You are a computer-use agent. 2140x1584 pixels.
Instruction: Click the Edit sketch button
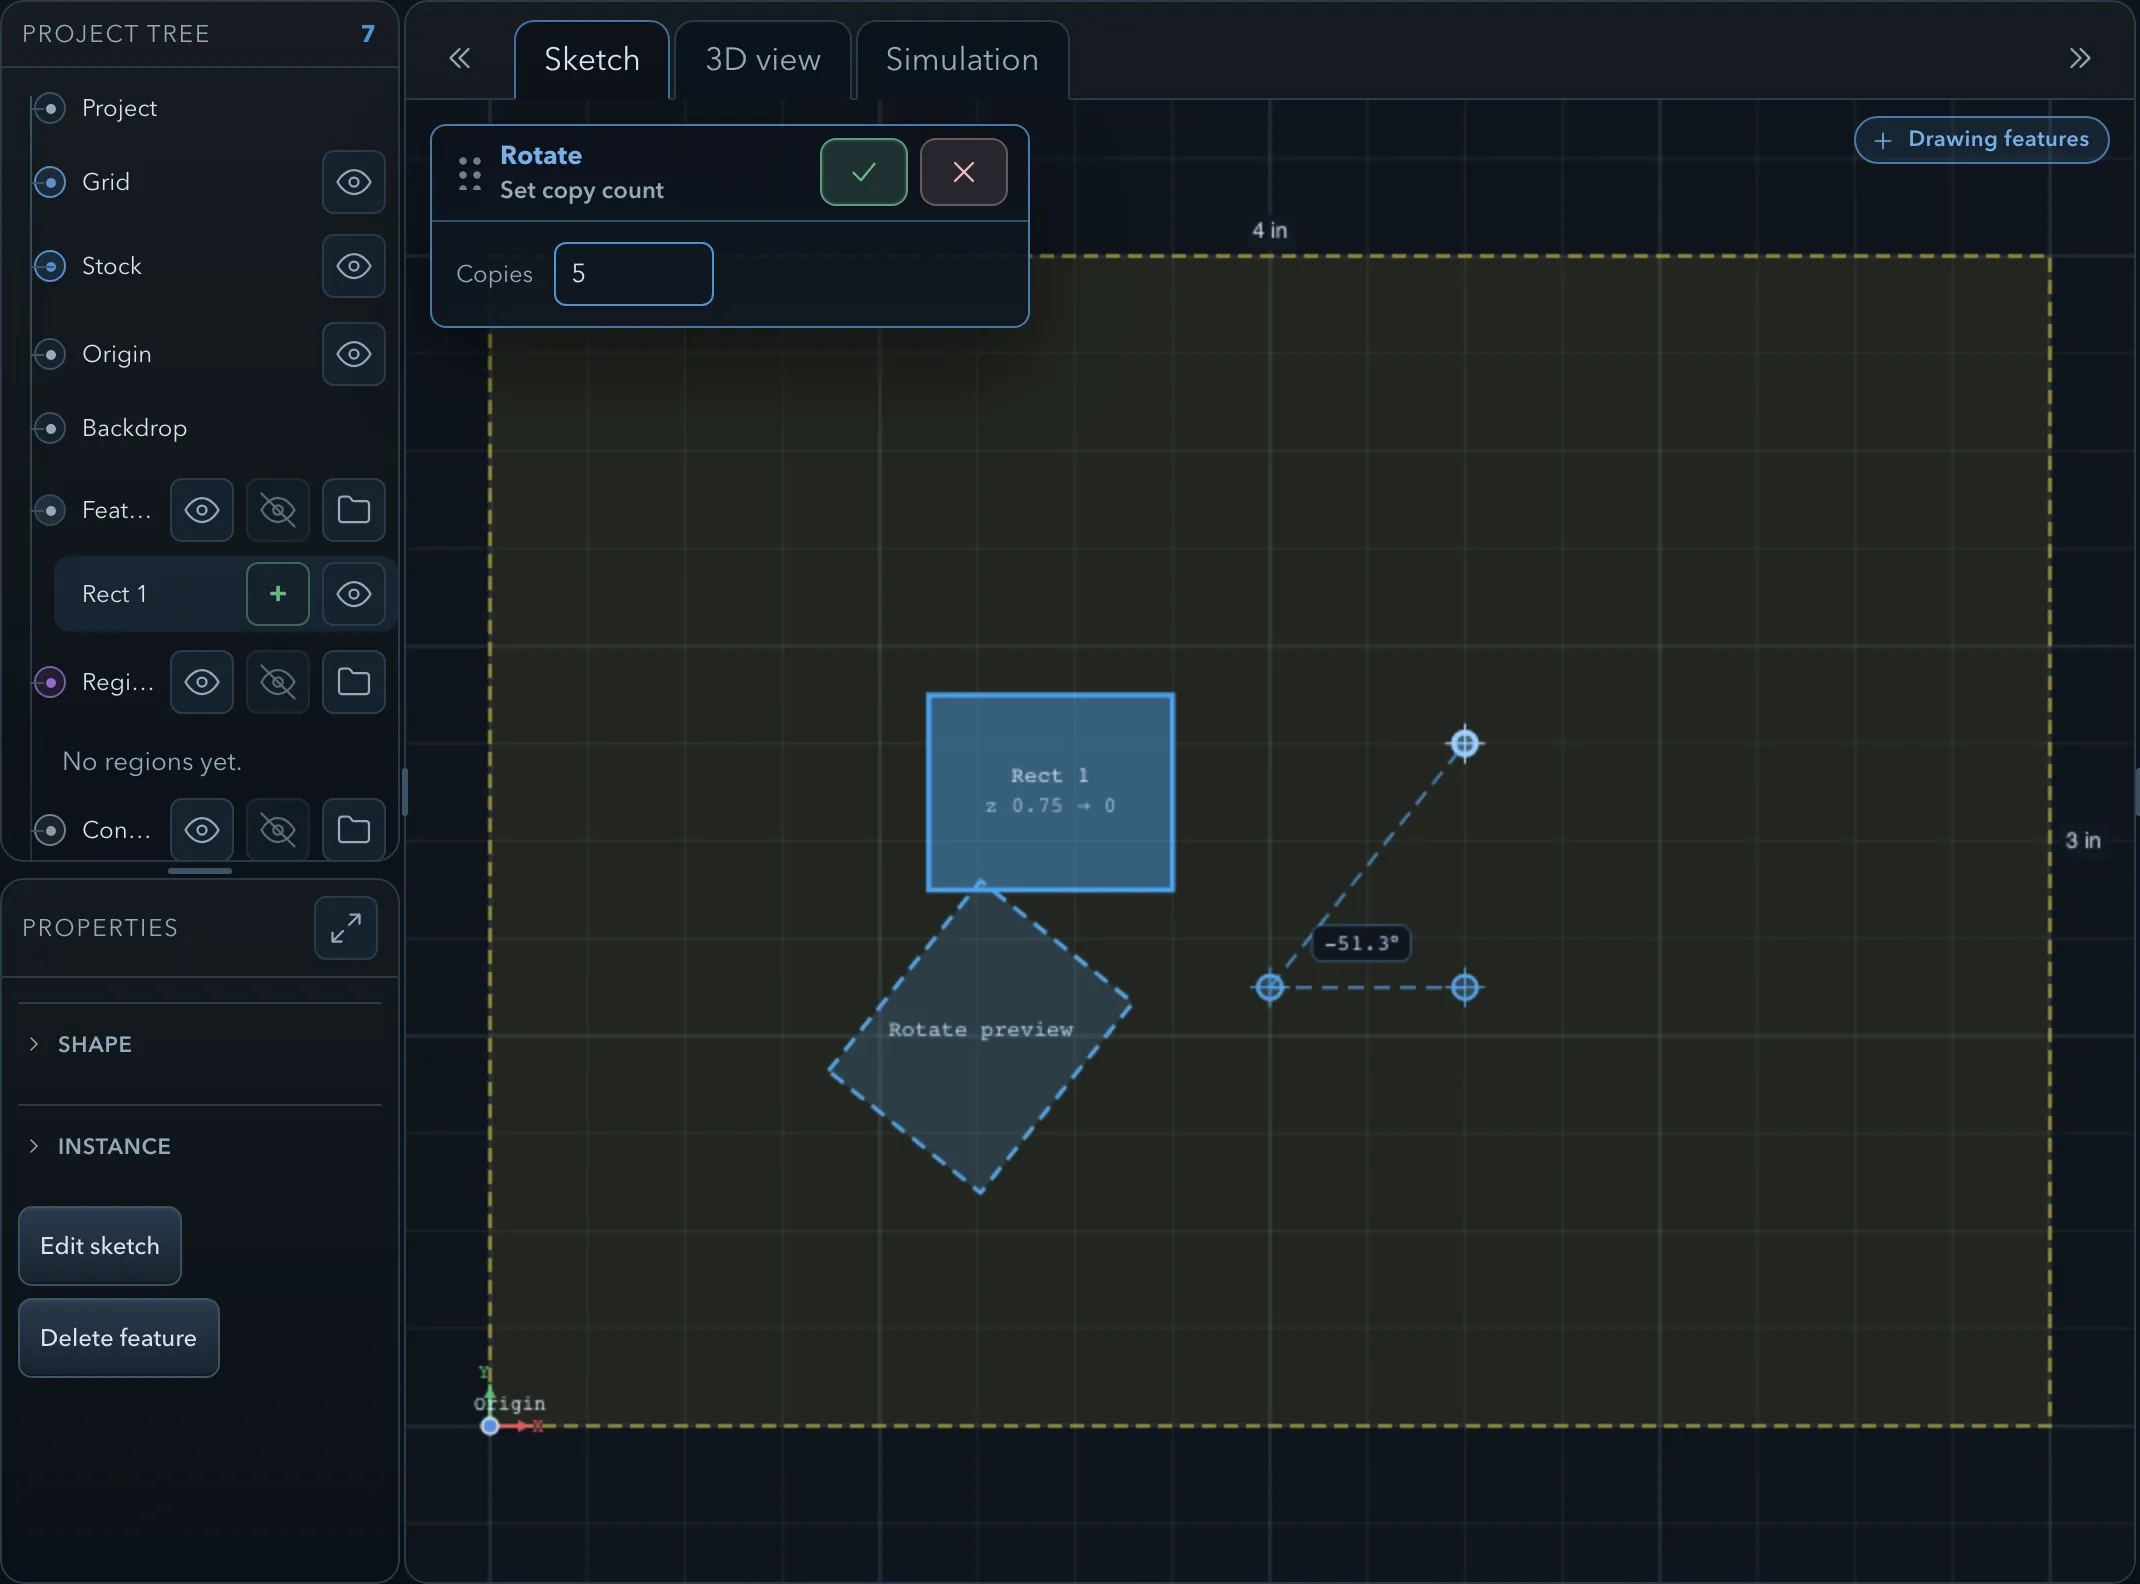[x=100, y=1246]
